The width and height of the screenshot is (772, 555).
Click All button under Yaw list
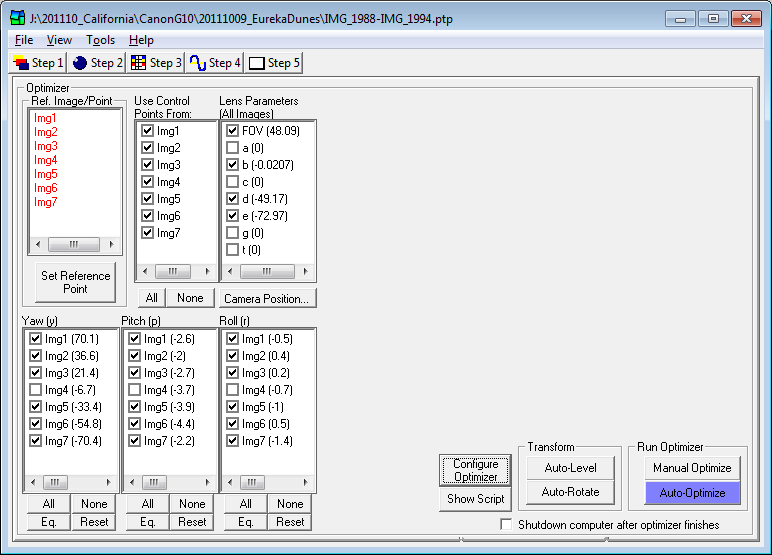tap(49, 504)
